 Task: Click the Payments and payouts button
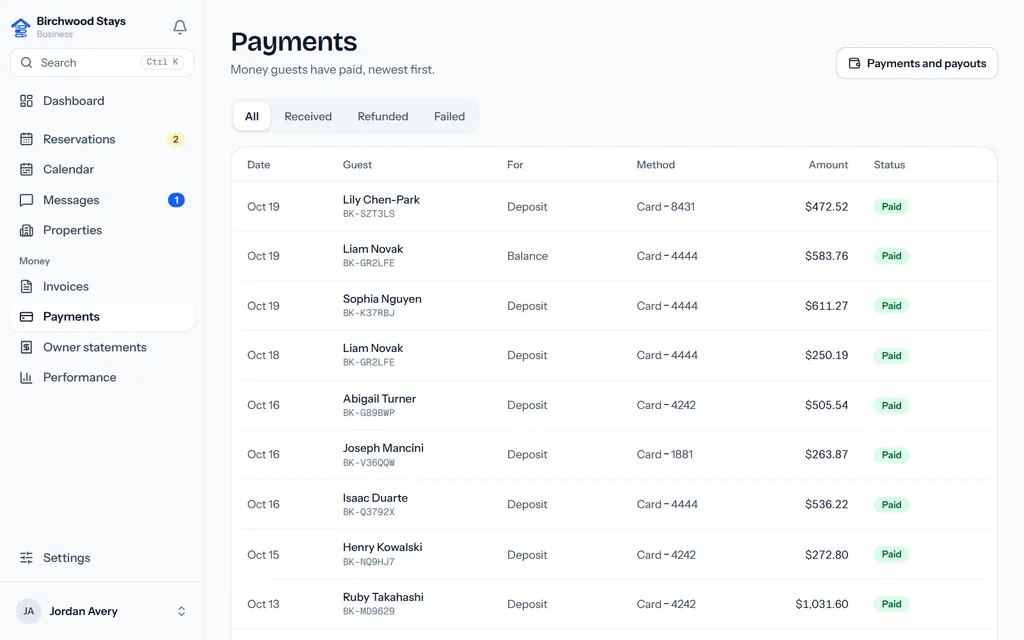click(917, 63)
